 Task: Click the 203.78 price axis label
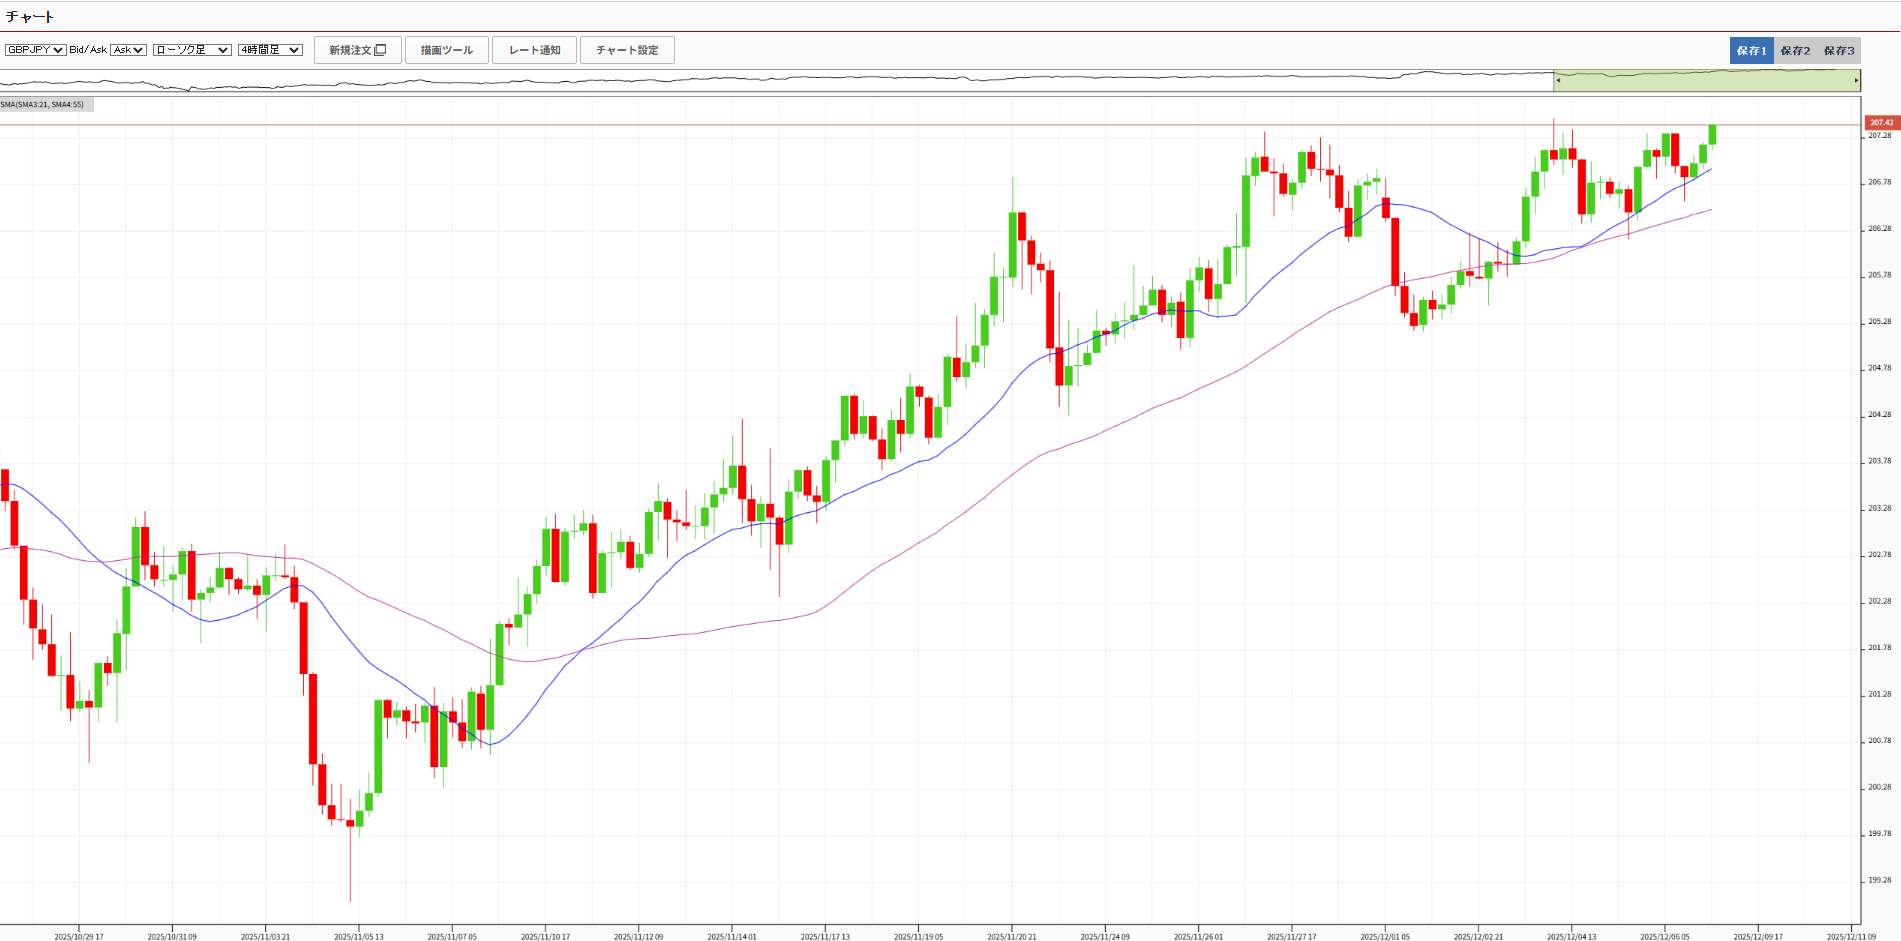(1879, 461)
